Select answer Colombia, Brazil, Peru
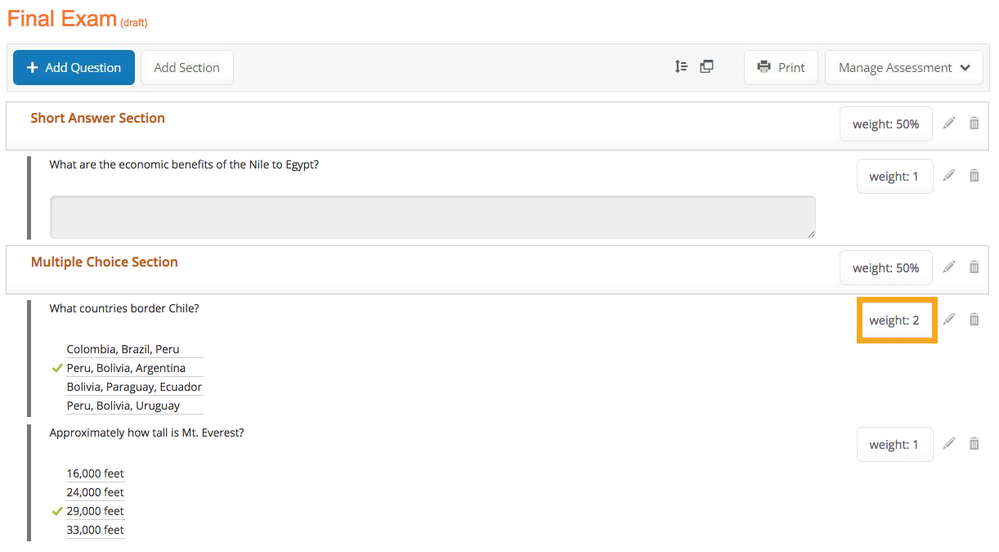The width and height of the screenshot is (999, 552). [123, 349]
